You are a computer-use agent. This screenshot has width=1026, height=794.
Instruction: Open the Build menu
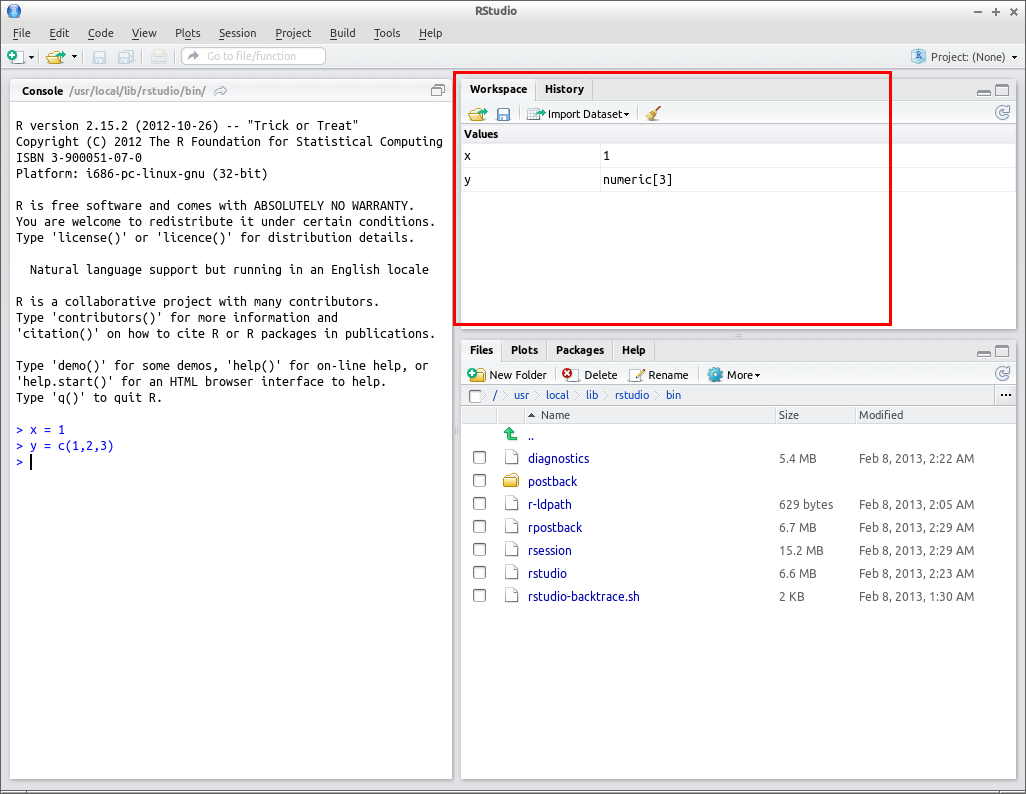(342, 33)
